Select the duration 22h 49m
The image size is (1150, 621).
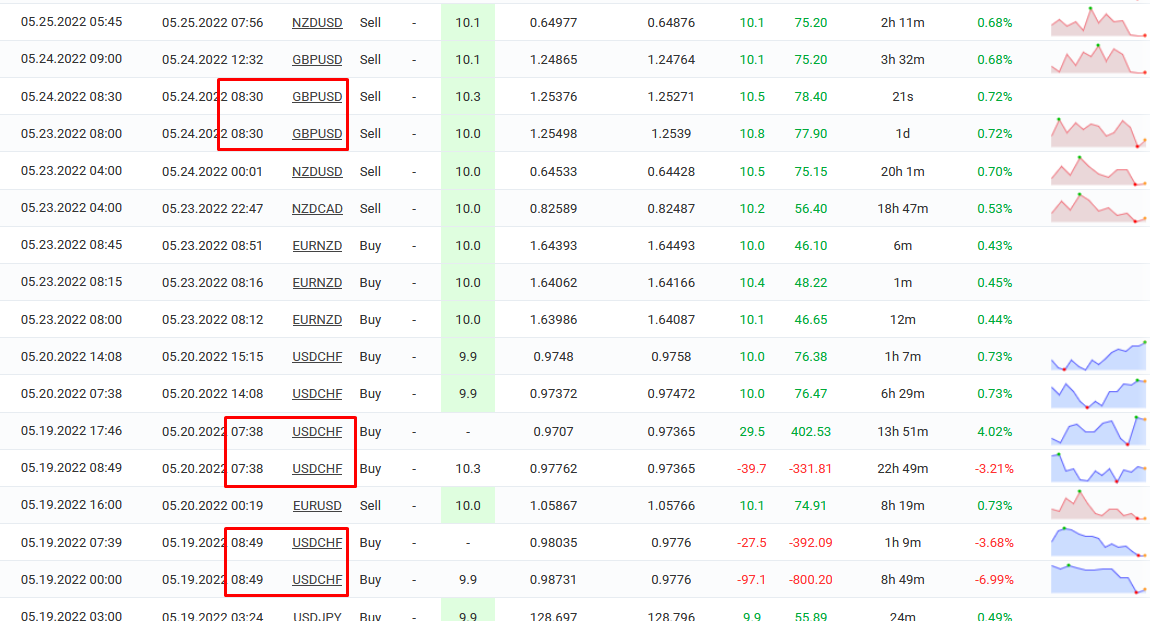coord(903,468)
